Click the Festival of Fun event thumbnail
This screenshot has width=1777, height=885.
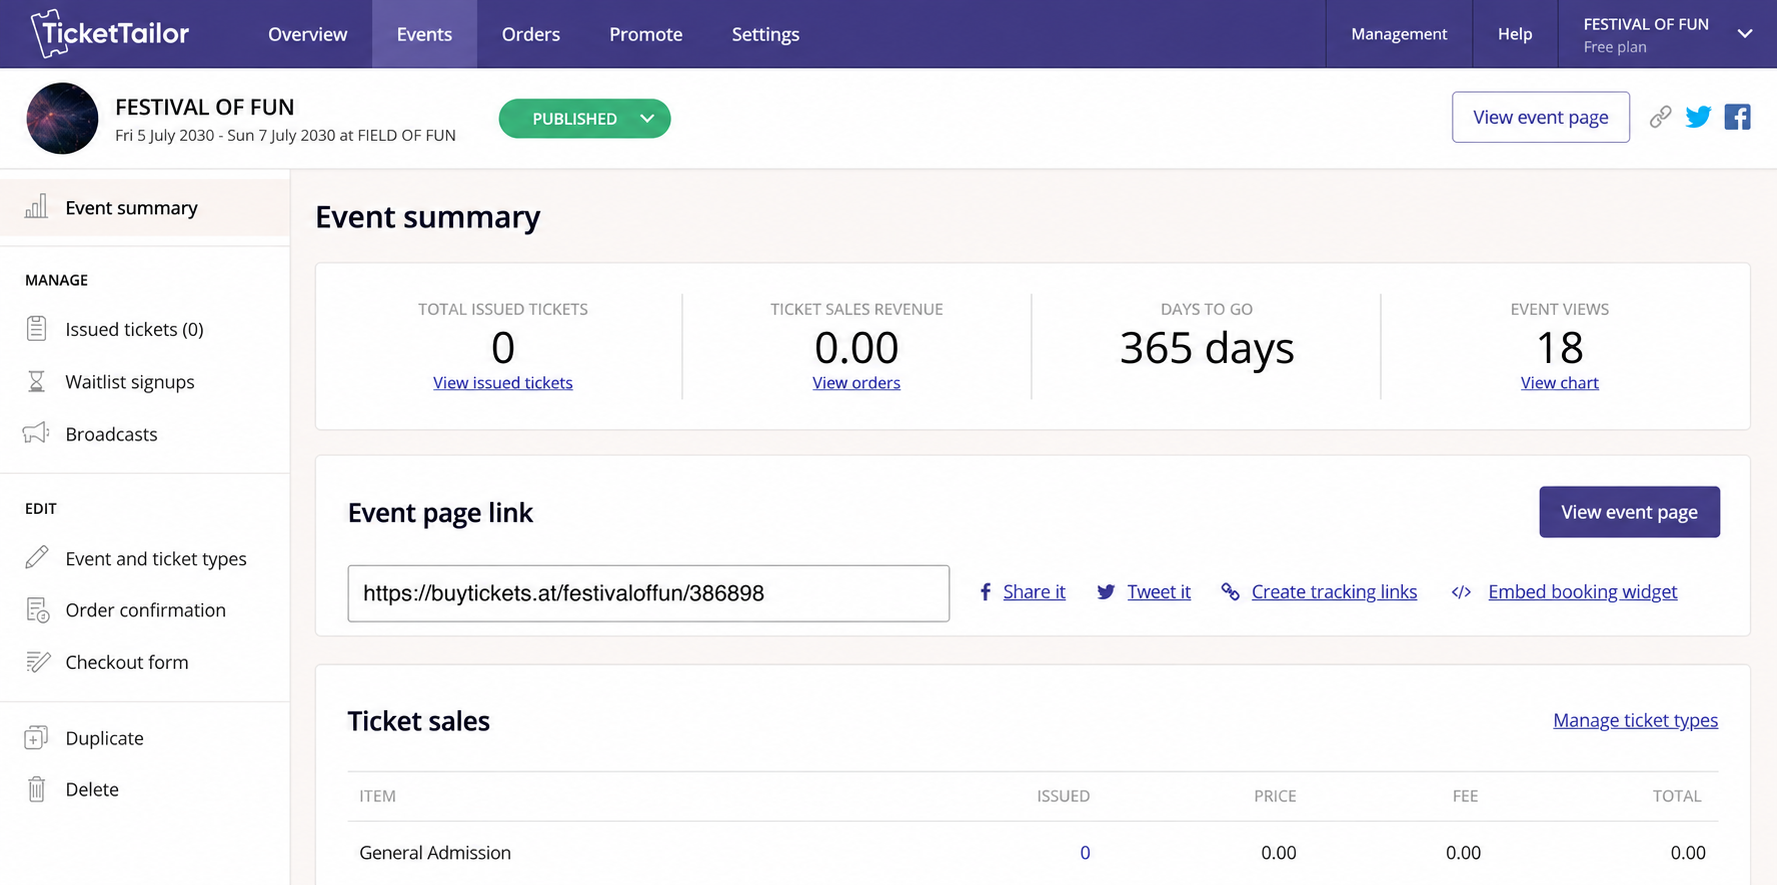pyautogui.click(x=62, y=118)
